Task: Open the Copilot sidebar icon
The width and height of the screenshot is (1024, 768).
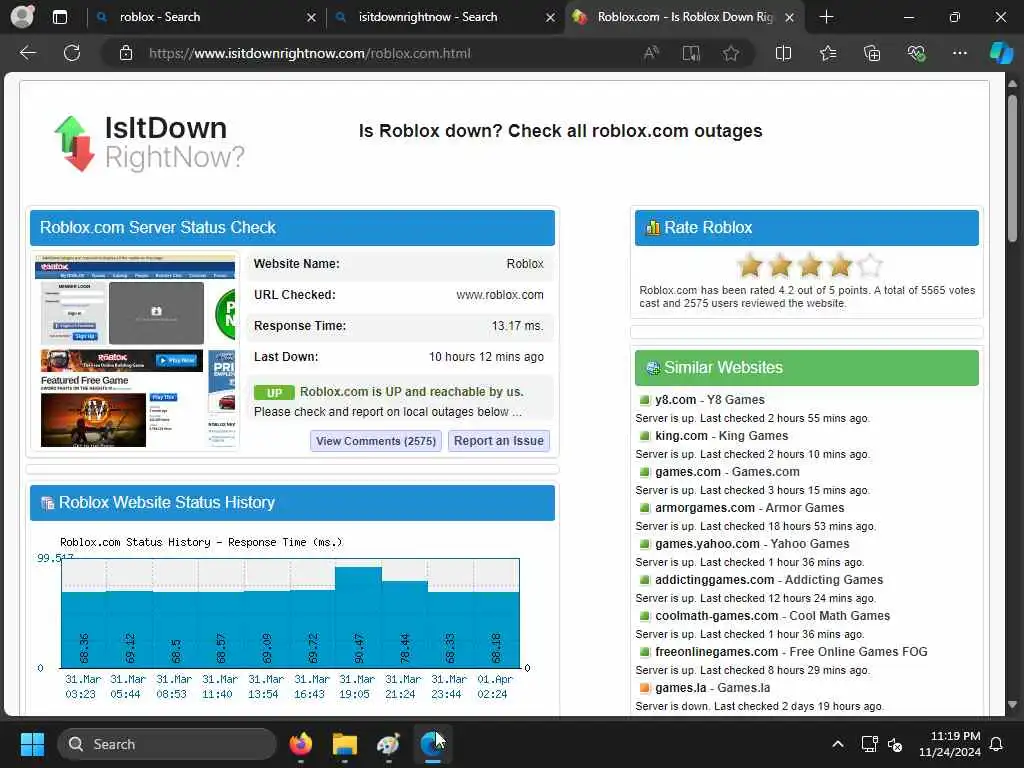Action: (1001, 53)
